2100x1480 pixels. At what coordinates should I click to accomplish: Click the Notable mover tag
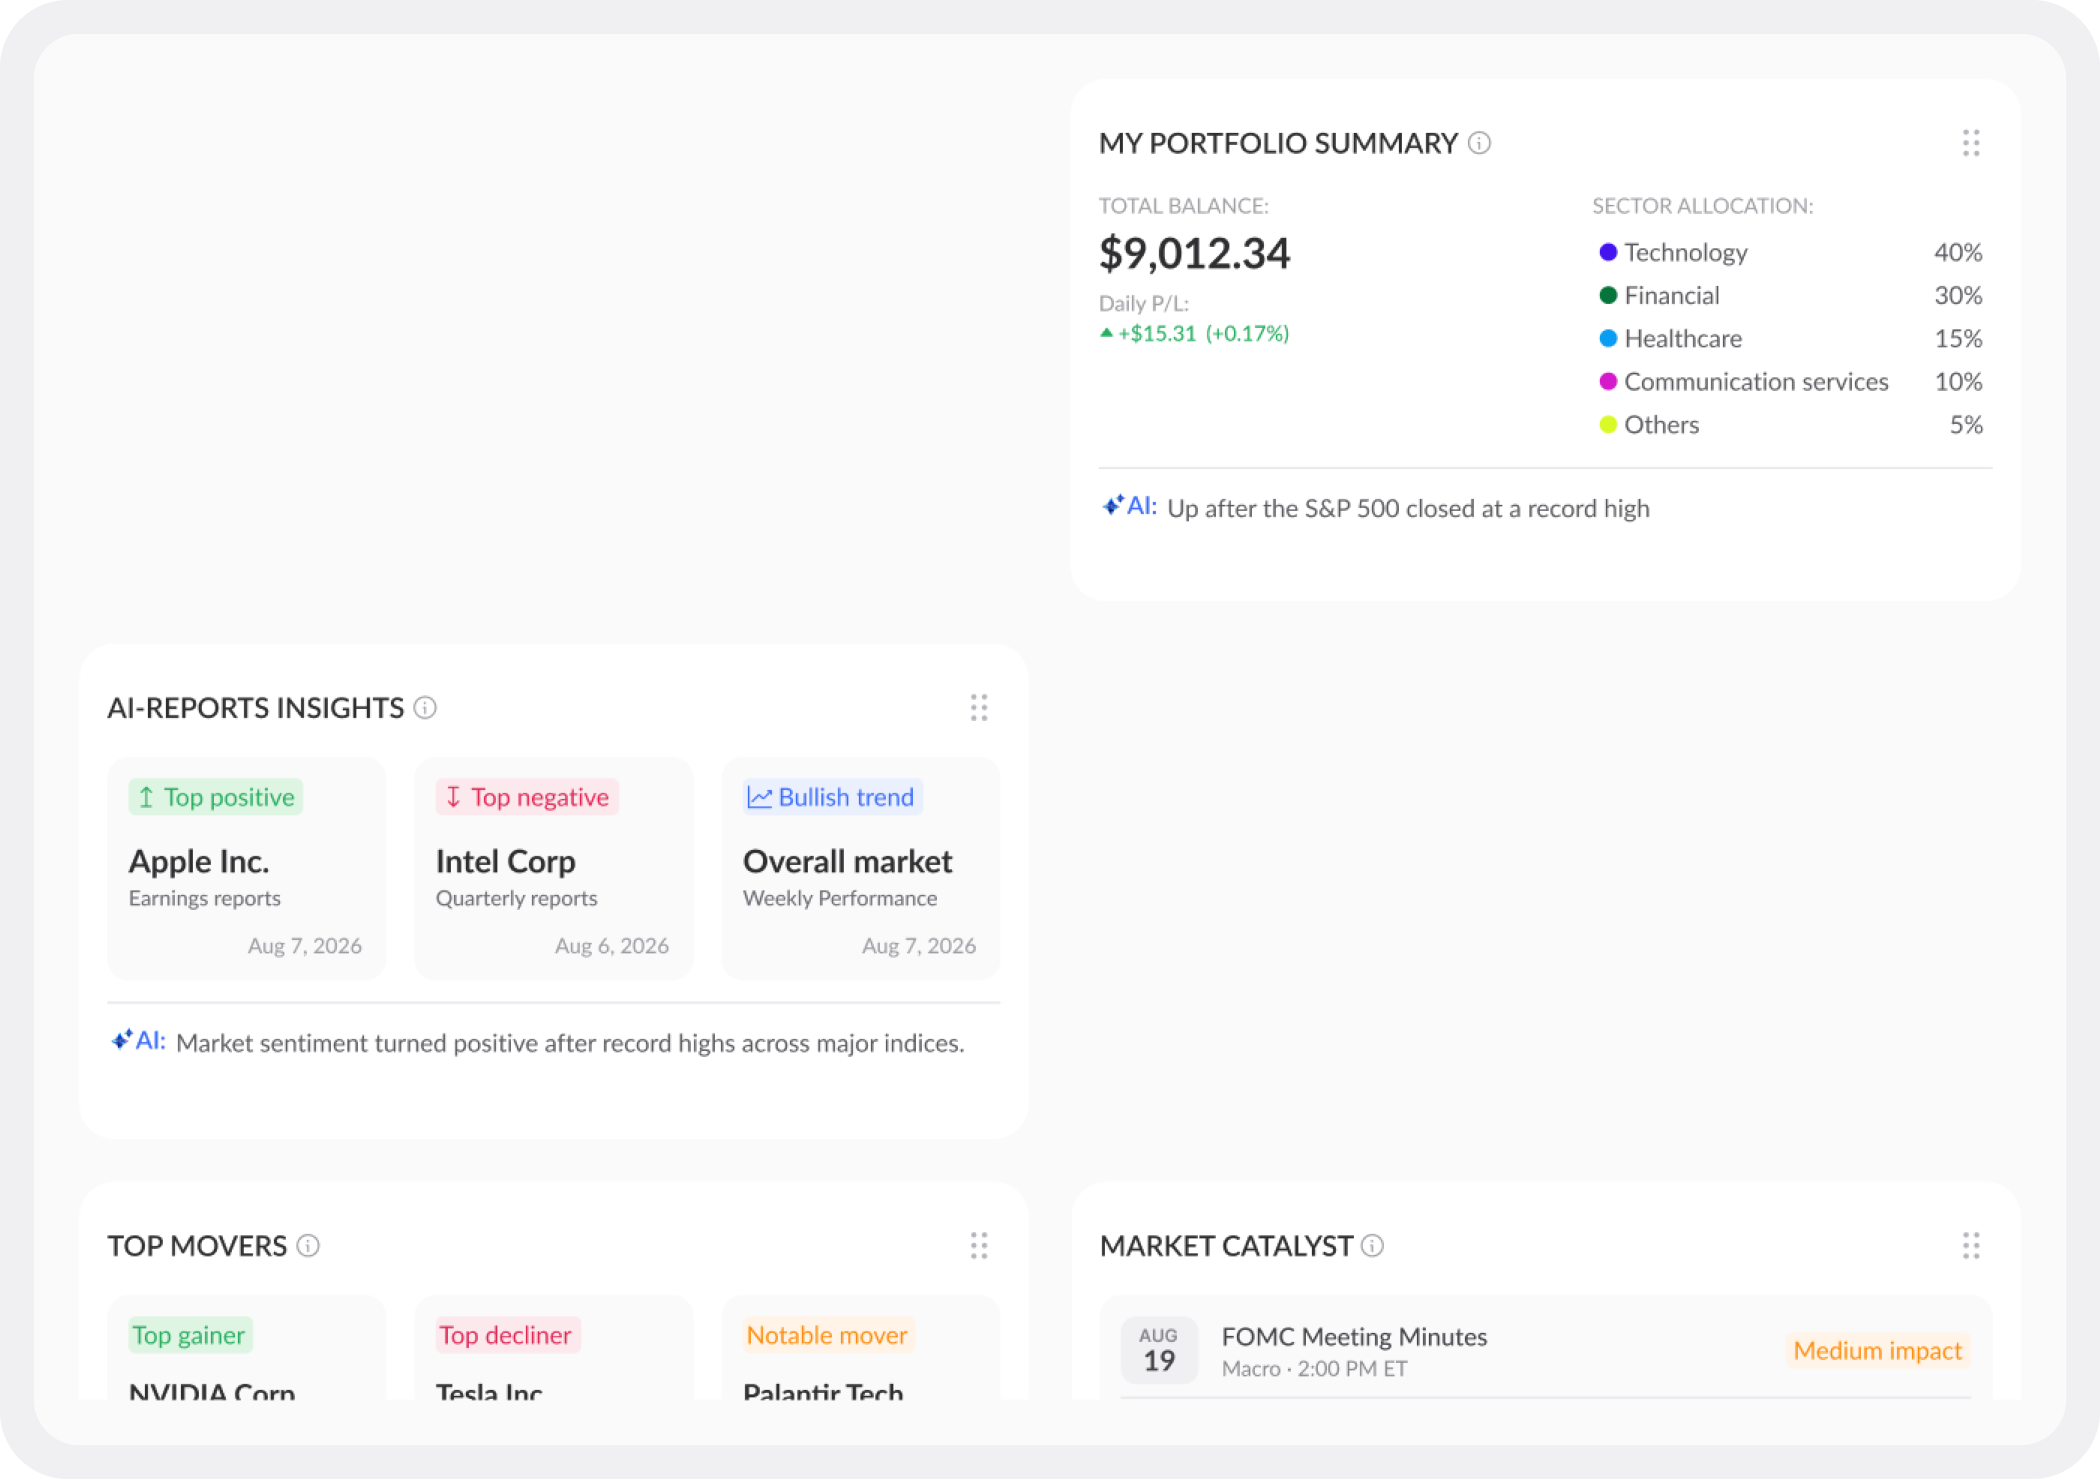click(827, 1335)
